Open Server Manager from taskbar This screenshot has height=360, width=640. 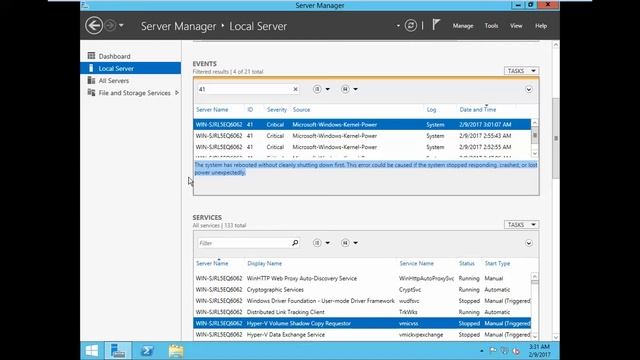[x=118, y=351]
